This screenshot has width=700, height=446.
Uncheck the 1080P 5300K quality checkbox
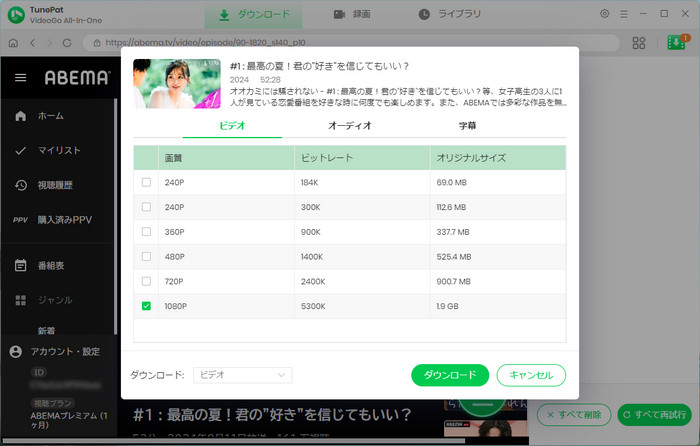(x=146, y=306)
